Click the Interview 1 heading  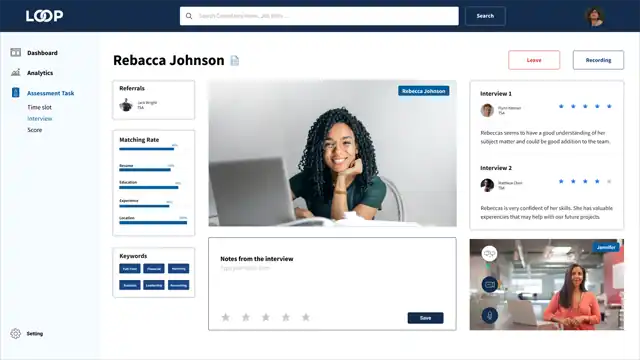(x=496, y=93)
